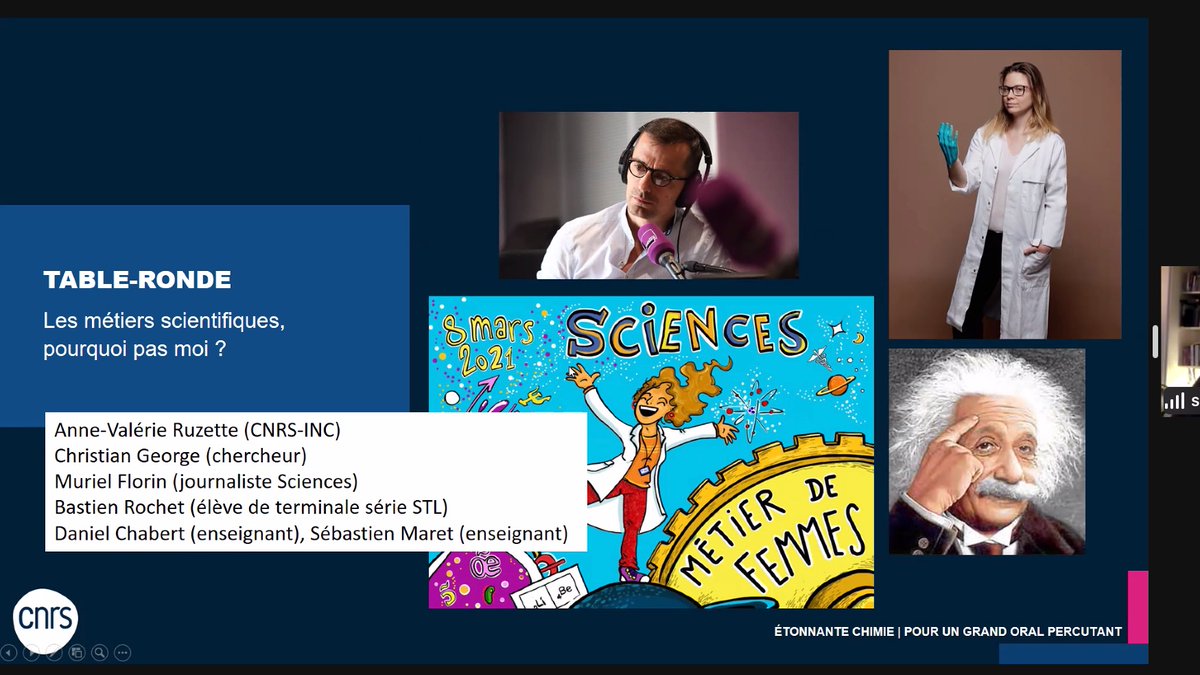Open the see all slides grid icon
Image resolution: width=1200 pixels, height=675 pixels.
[x=77, y=653]
